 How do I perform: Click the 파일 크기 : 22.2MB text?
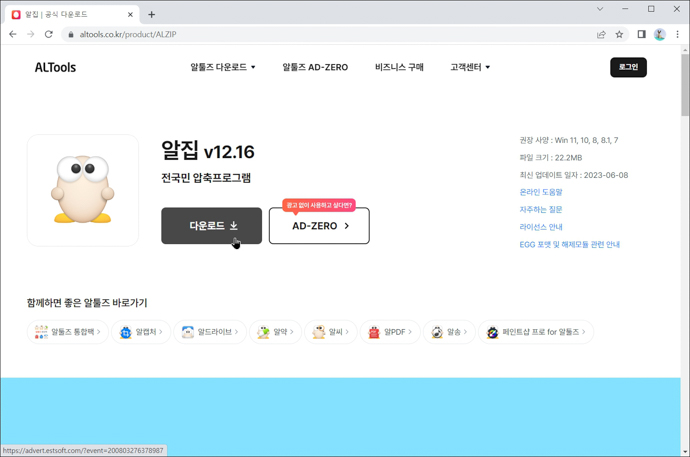tap(551, 157)
